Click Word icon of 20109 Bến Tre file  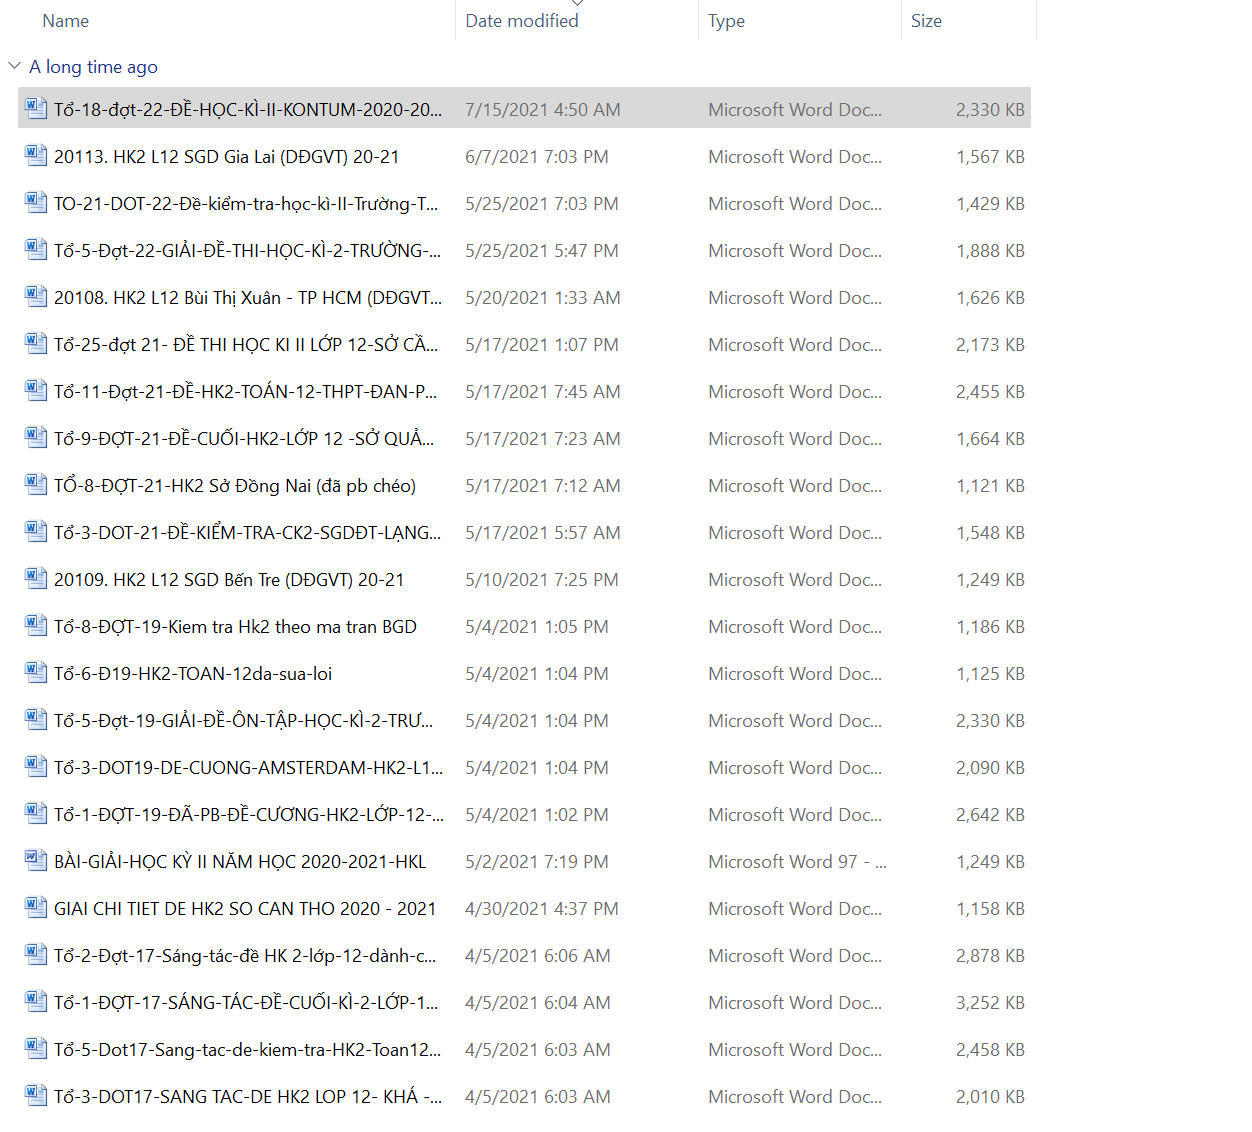click(x=36, y=579)
